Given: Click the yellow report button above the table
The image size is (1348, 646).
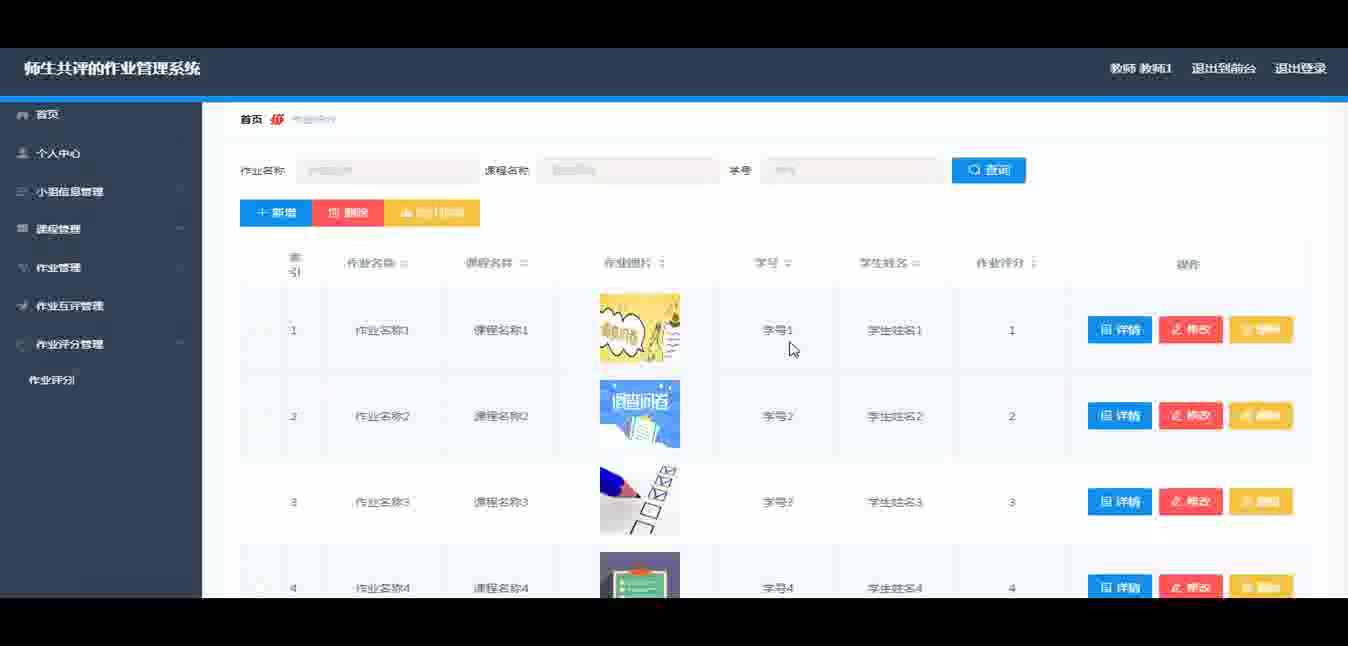Looking at the screenshot, I should pos(432,213).
